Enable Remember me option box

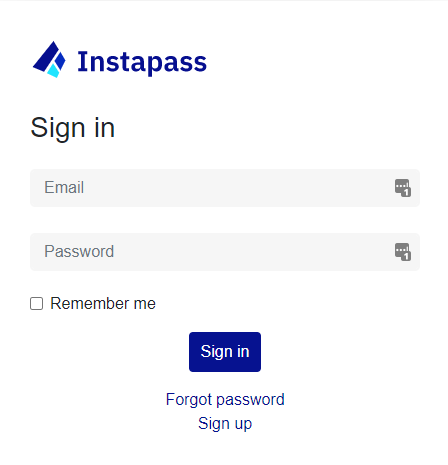[37, 304]
